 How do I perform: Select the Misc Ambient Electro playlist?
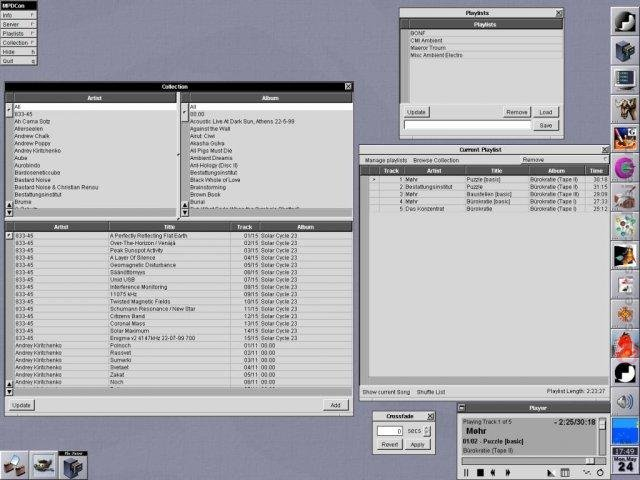tap(436, 55)
